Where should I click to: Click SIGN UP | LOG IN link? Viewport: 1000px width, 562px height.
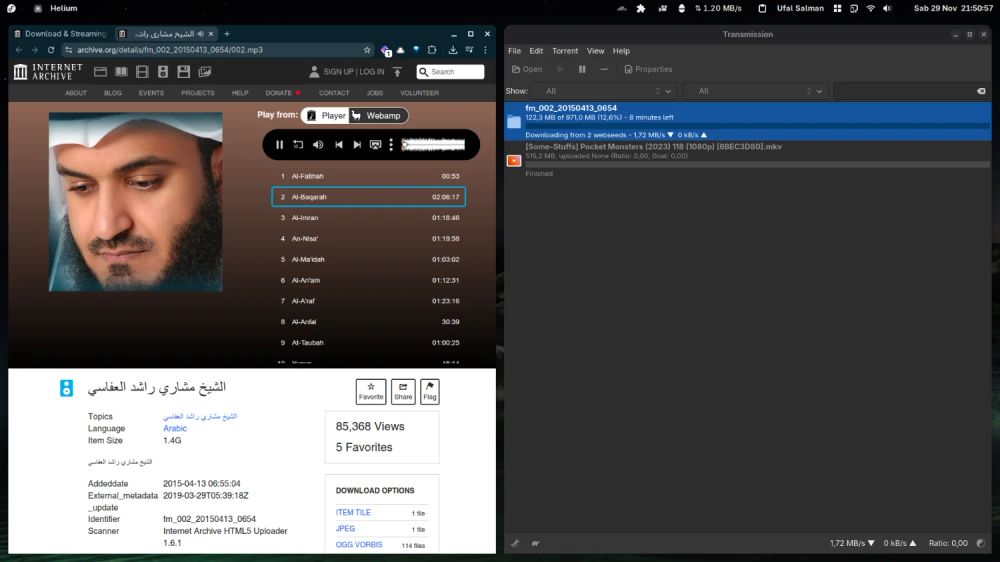[x=353, y=72]
